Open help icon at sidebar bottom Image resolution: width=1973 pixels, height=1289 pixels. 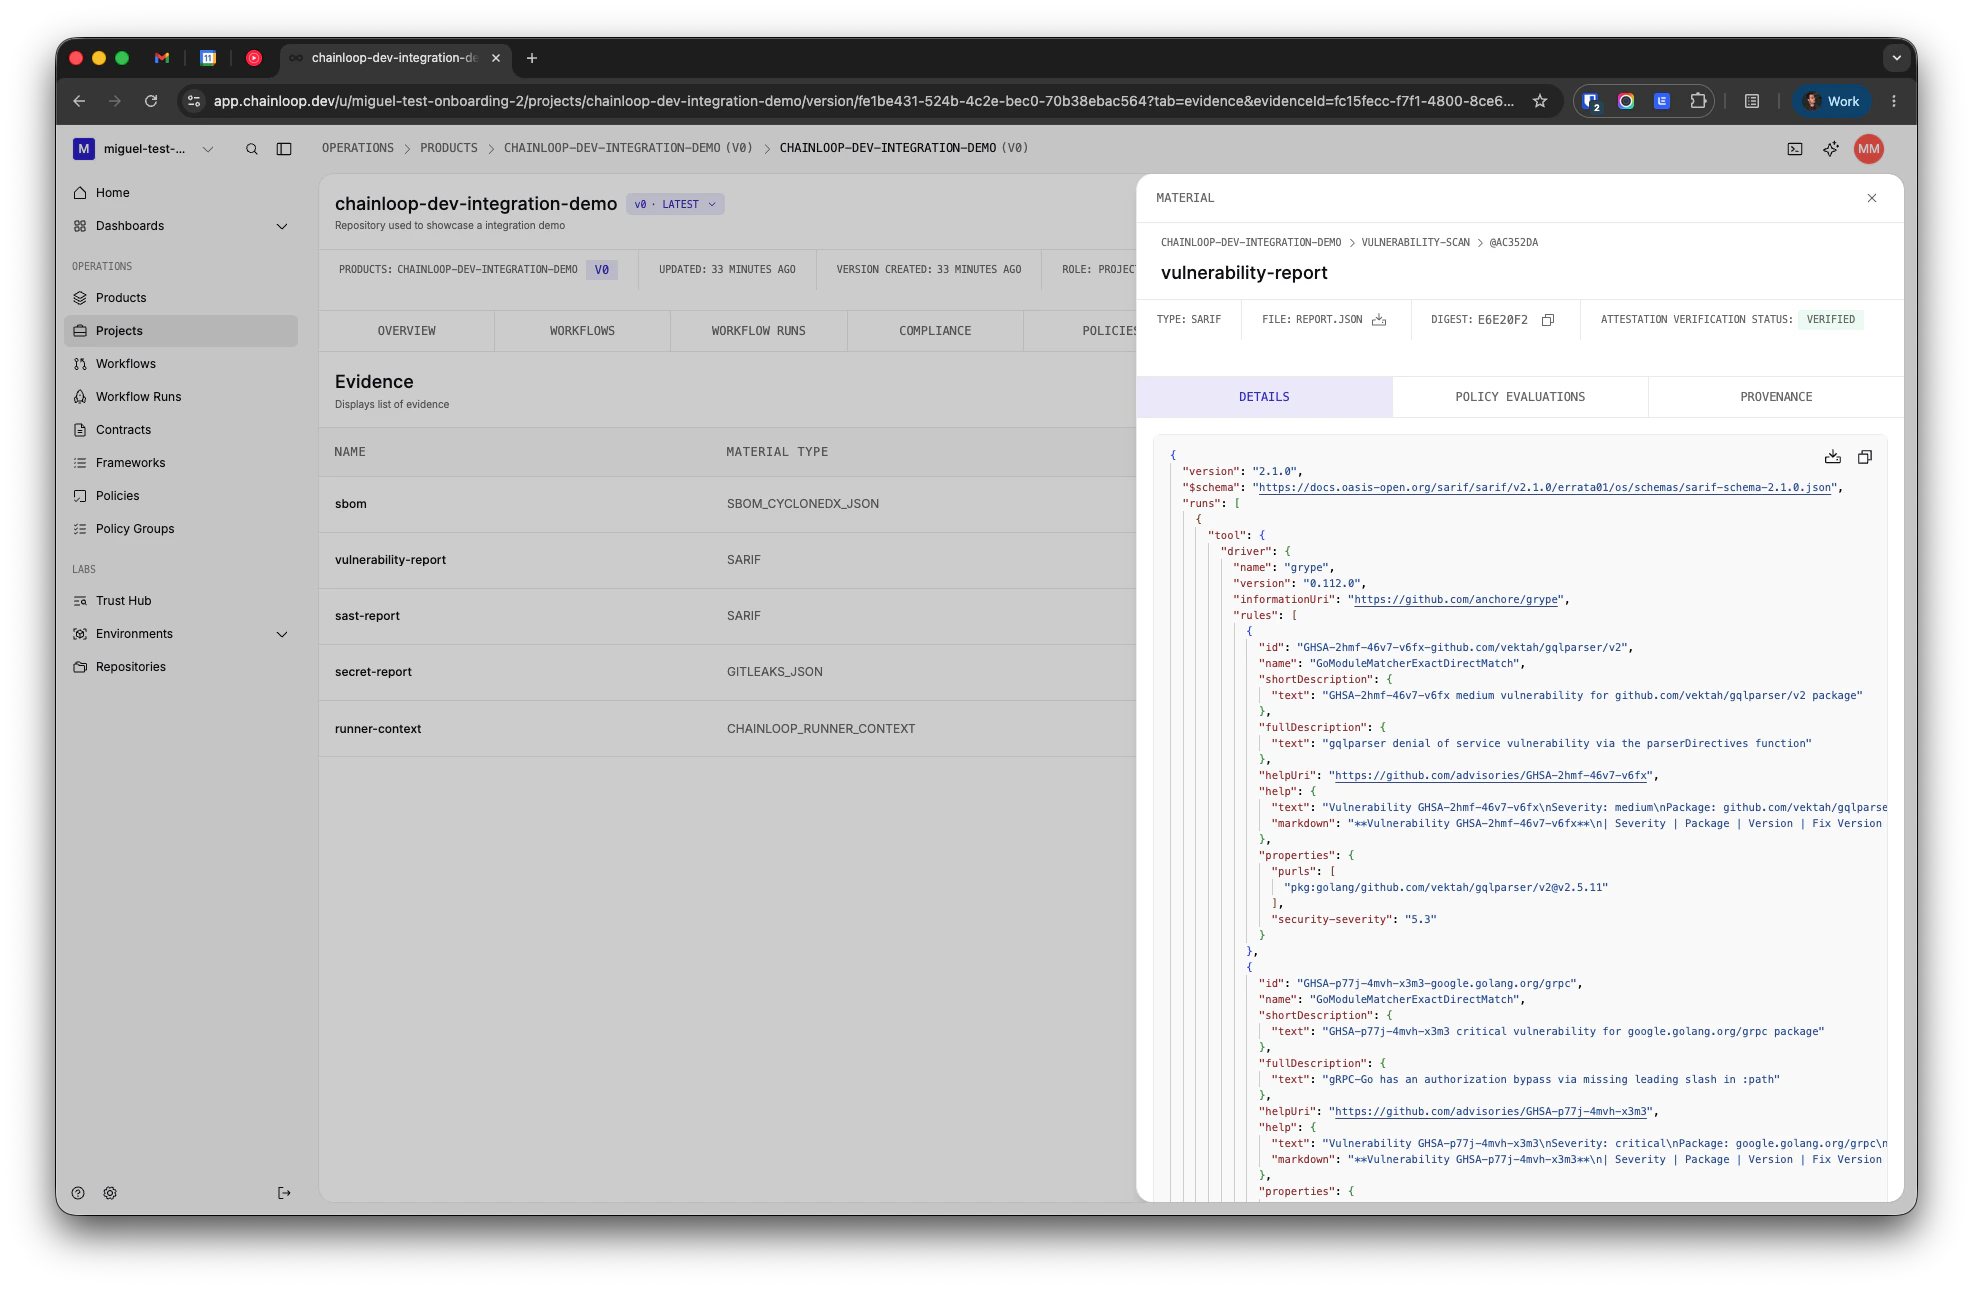(78, 1193)
